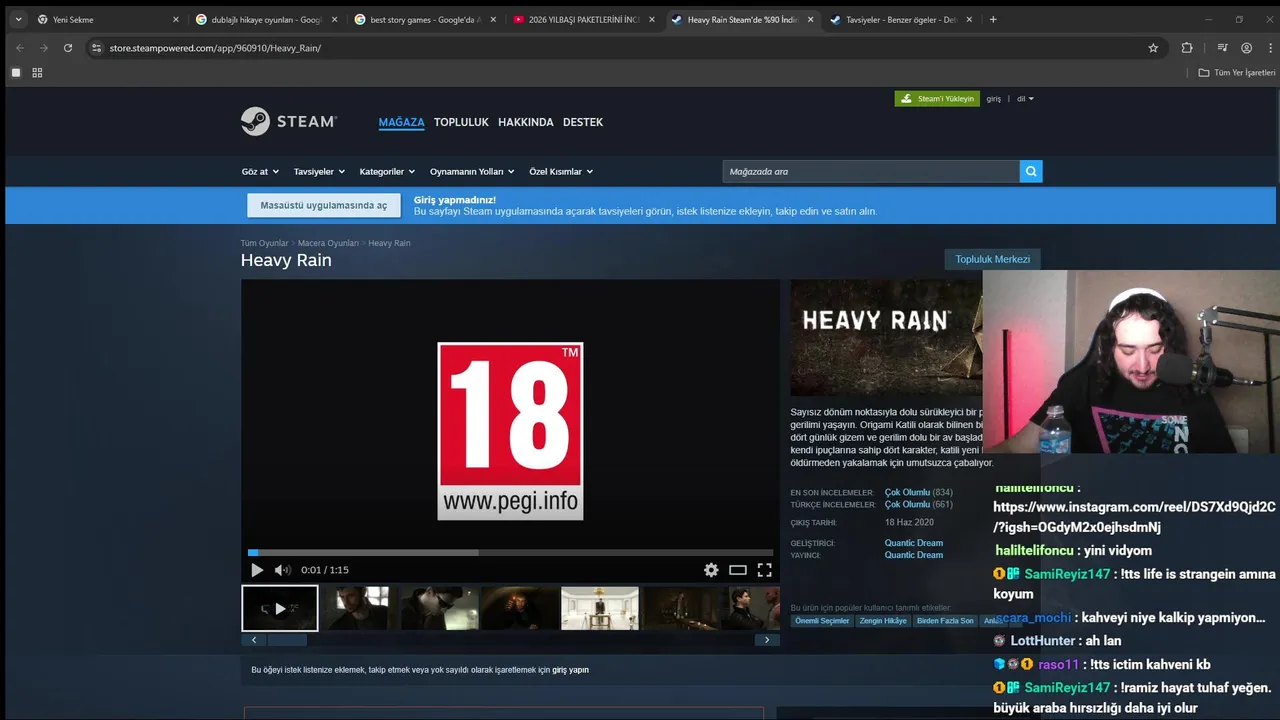Image resolution: width=1280 pixels, height=720 pixels.
Task: Open the Zengin Hikâye tag
Action: [883, 621]
